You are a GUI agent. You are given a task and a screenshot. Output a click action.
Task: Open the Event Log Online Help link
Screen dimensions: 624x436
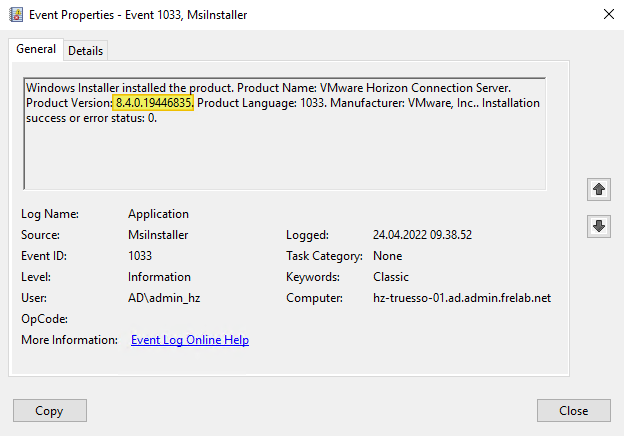[x=190, y=340]
